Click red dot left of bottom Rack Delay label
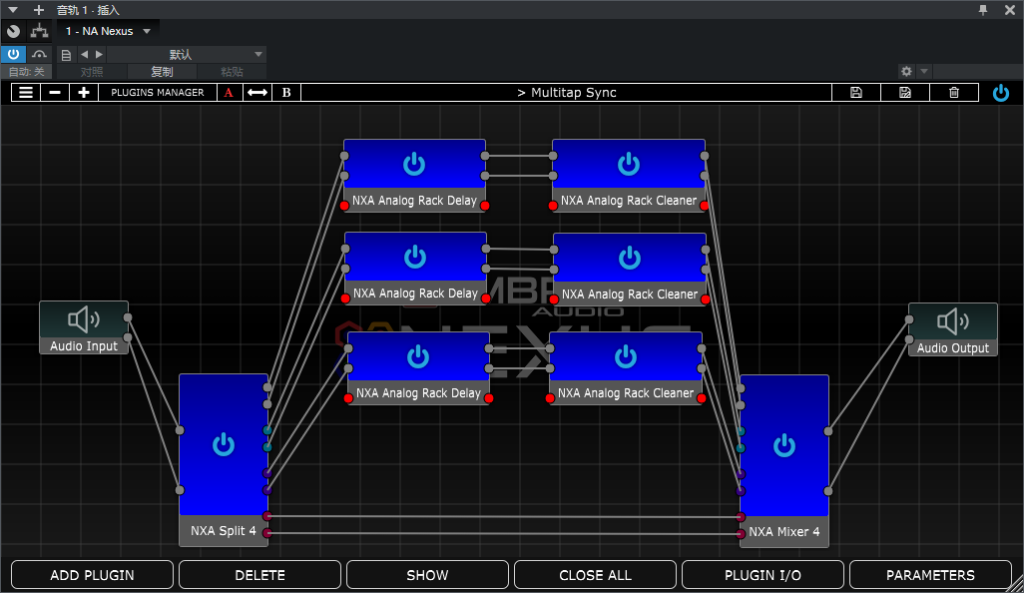 348,398
